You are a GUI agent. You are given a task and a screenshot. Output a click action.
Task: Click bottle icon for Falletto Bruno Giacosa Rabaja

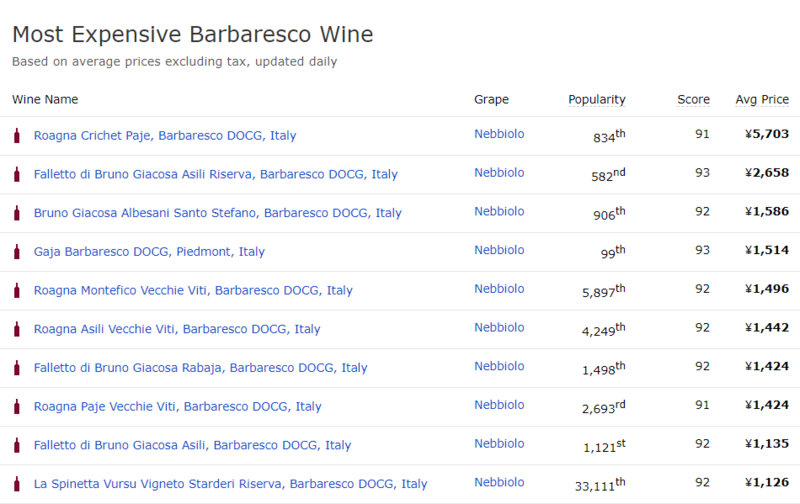pyautogui.click(x=16, y=368)
